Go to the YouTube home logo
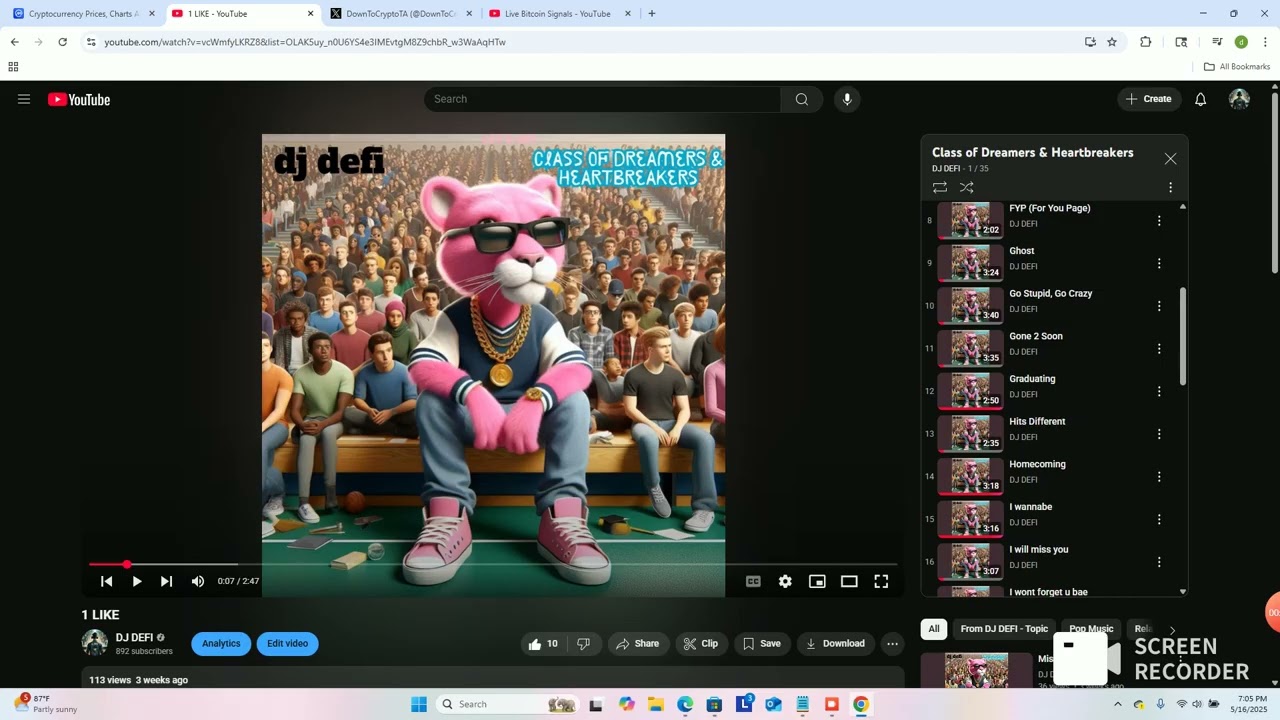 [x=79, y=99]
